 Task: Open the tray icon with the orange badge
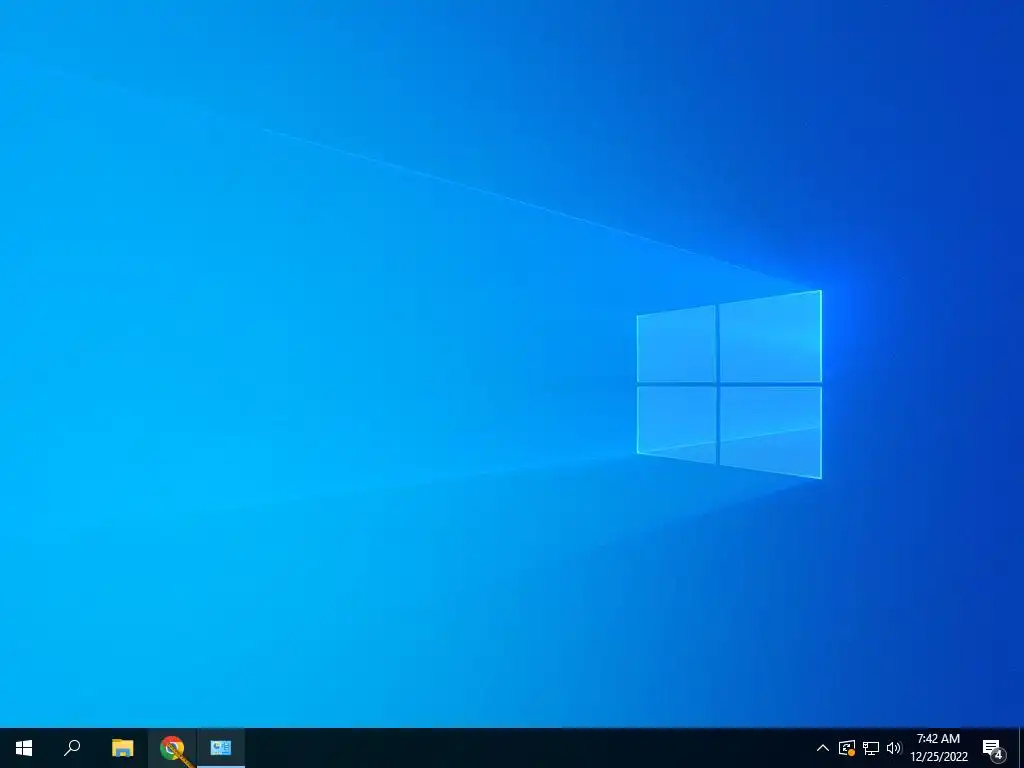[847, 748]
